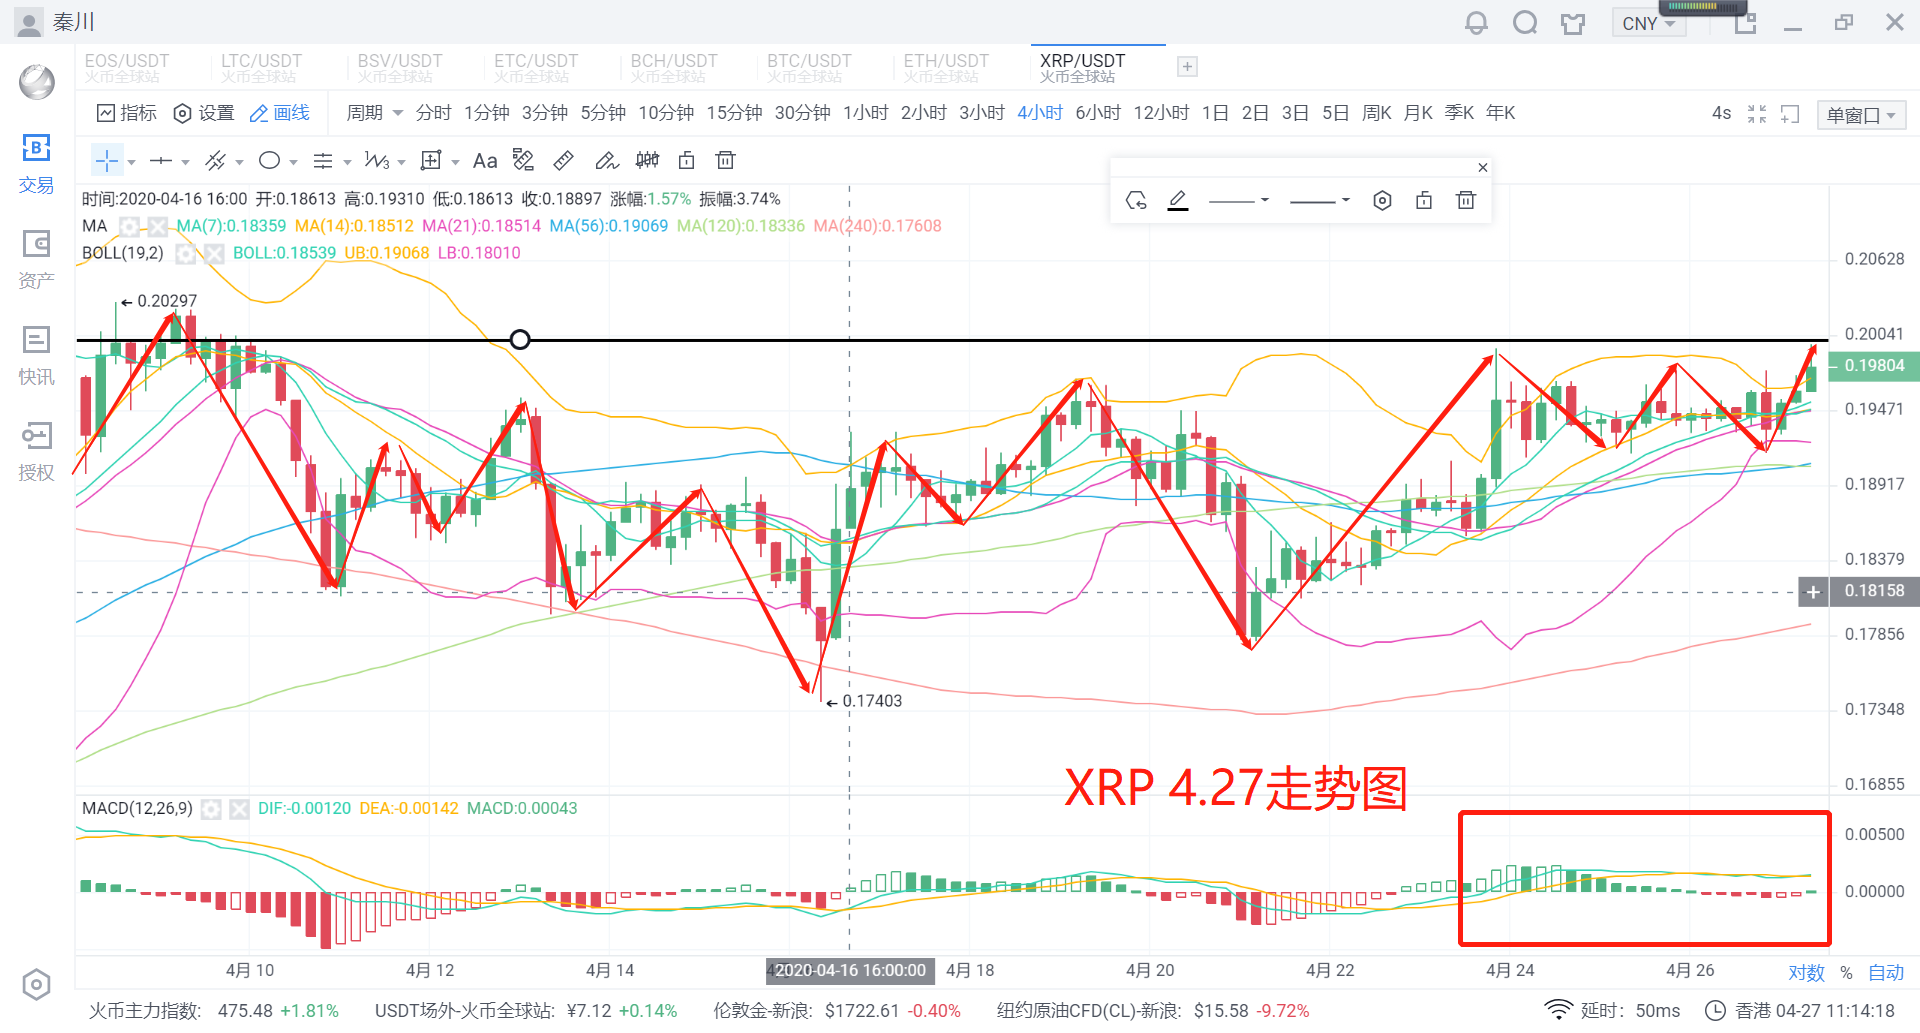Select the parallel channel drawing tool

tap(215, 160)
